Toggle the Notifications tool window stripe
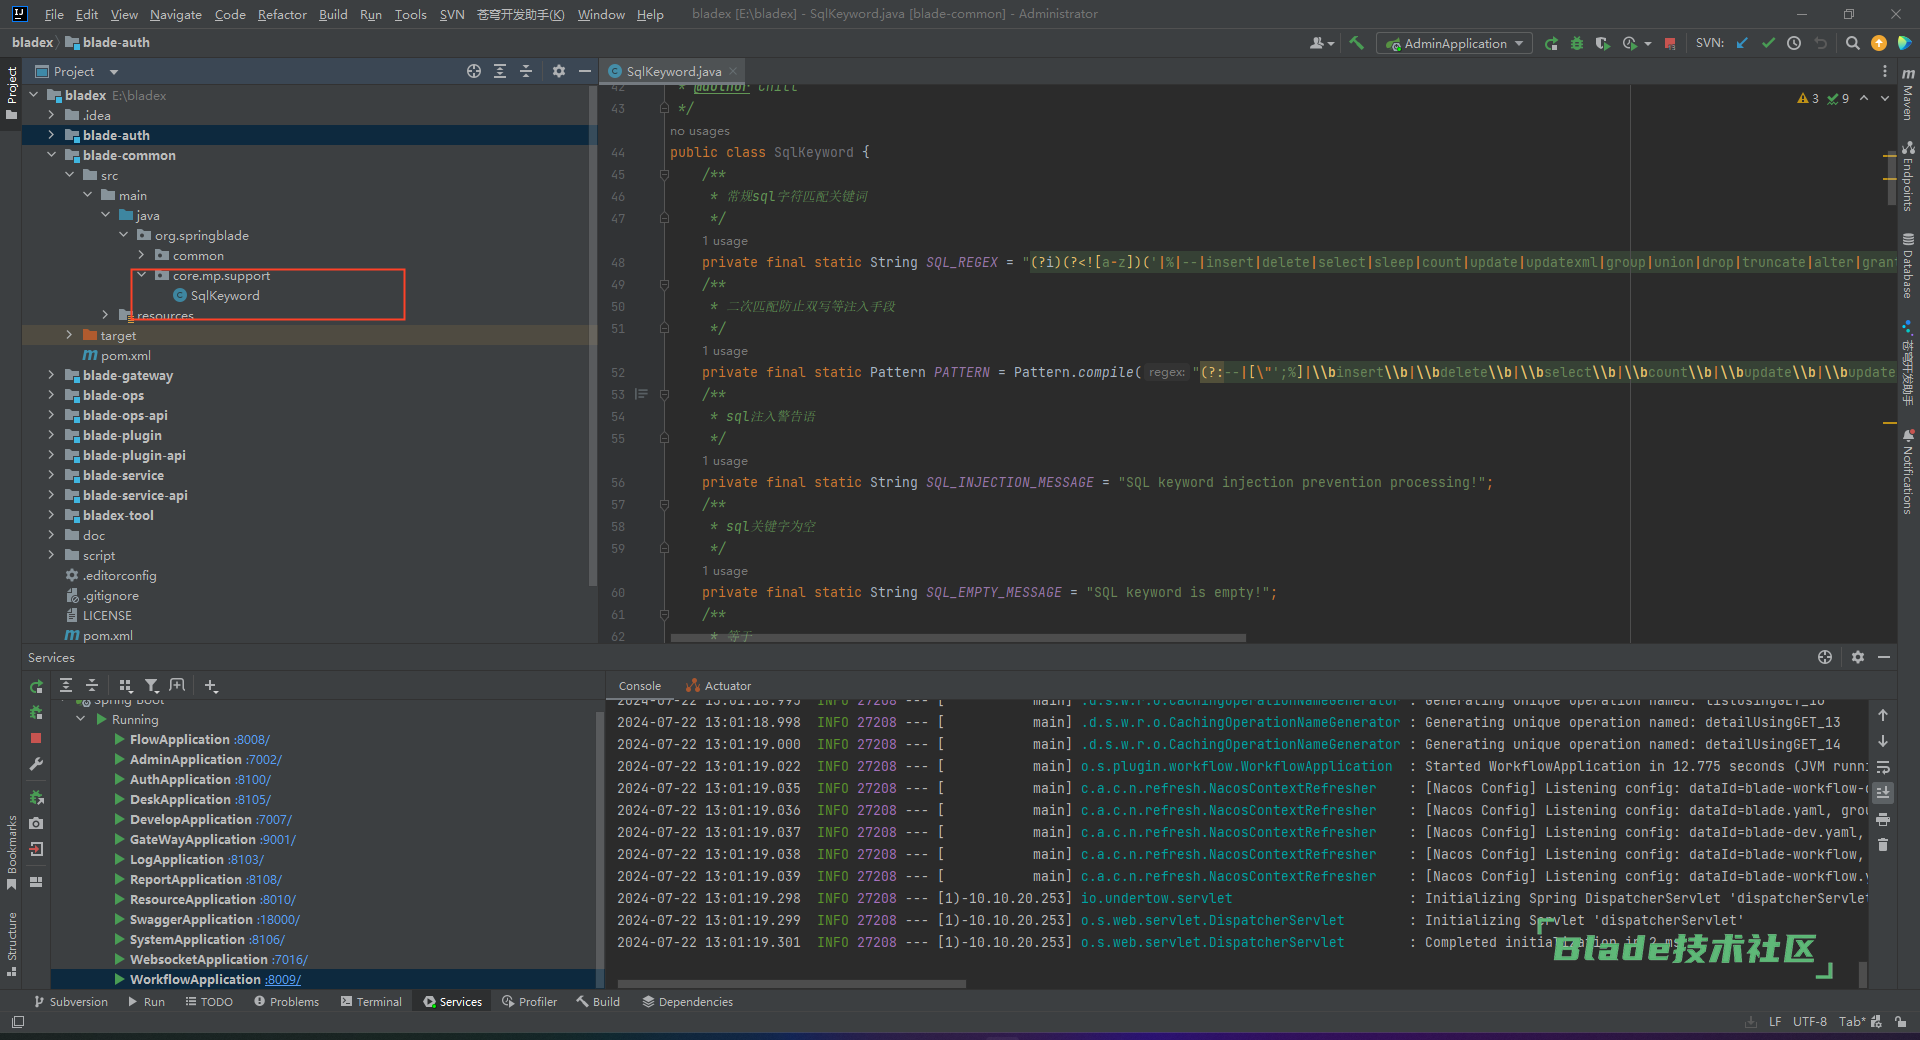Screen dimensions: 1920x1040 1908,472
